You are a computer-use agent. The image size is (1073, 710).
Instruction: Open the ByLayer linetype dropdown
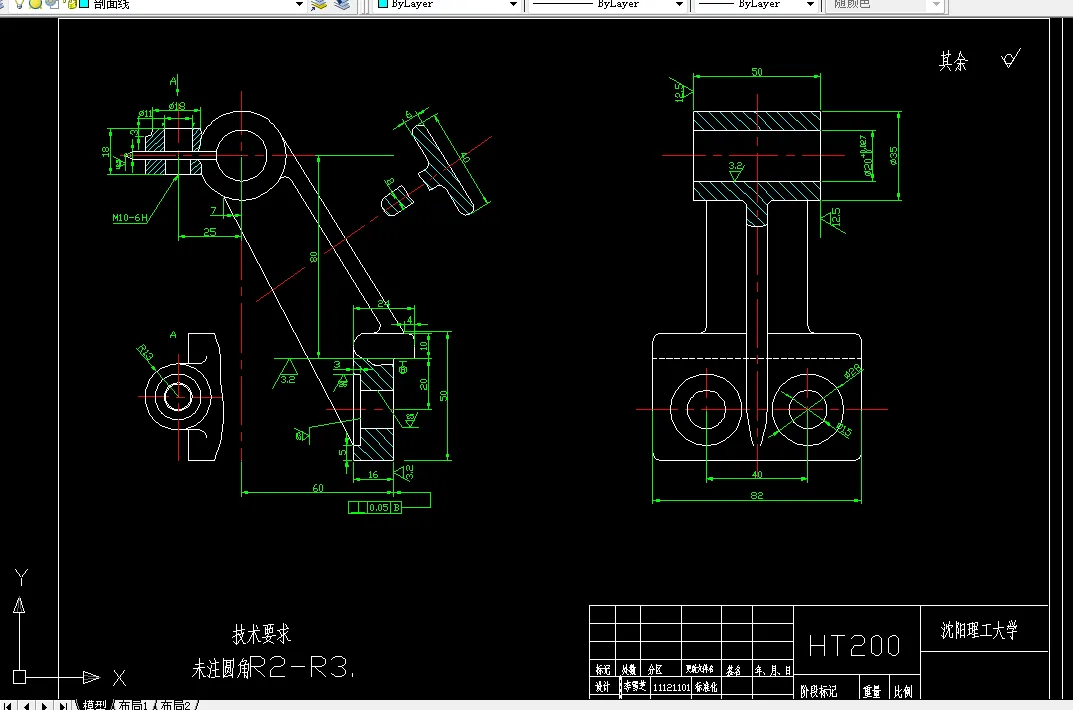click(679, 4)
